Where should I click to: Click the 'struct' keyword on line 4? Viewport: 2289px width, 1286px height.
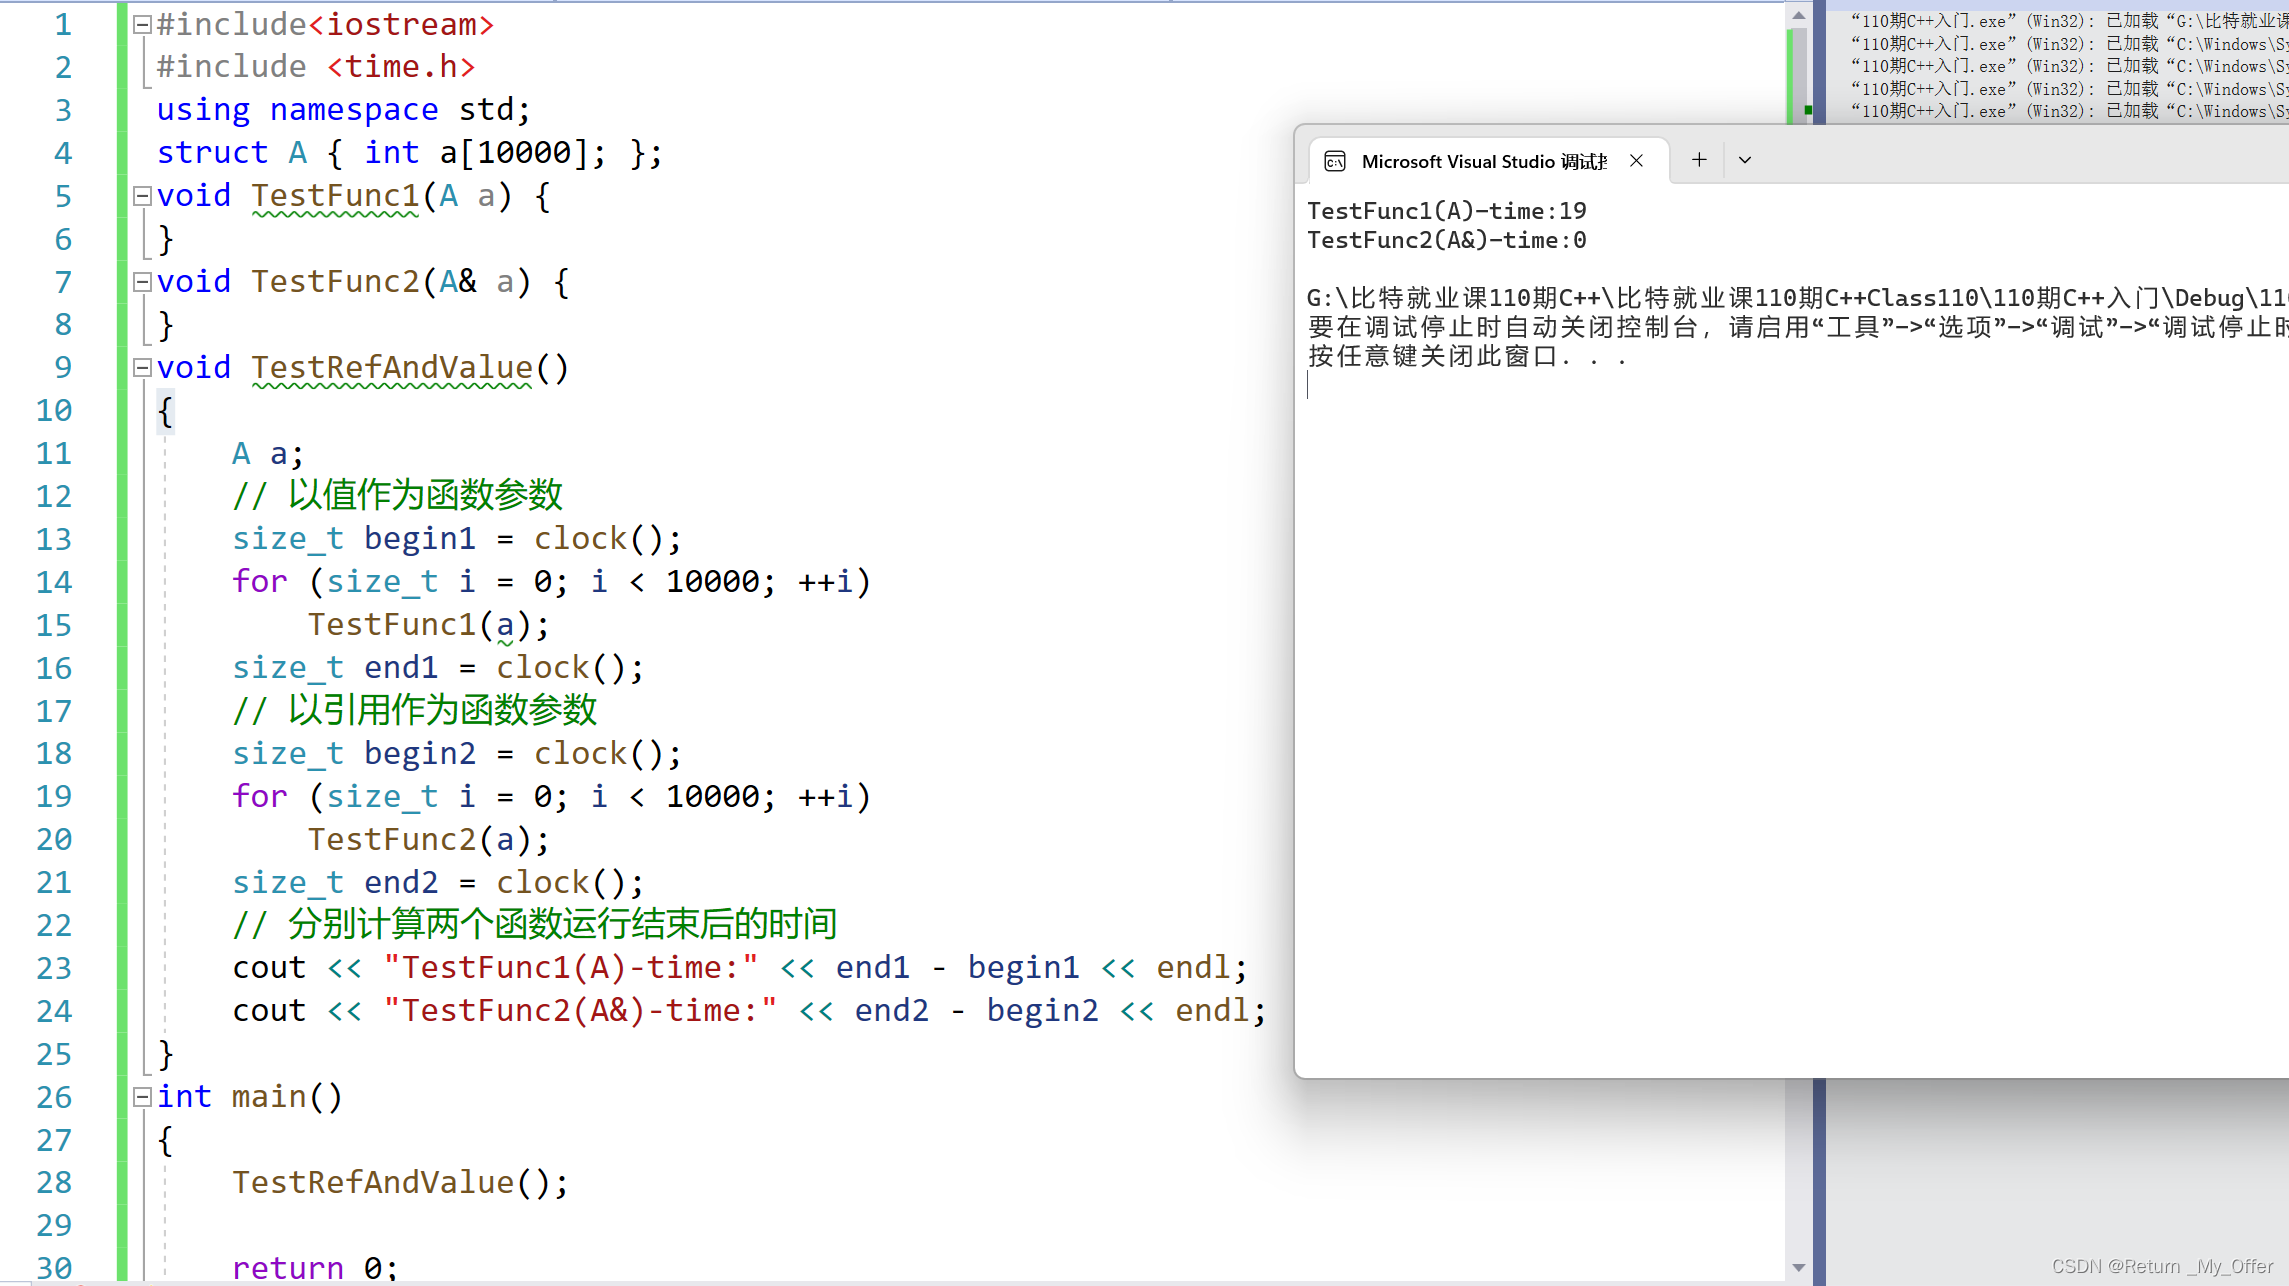[x=212, y=153]
